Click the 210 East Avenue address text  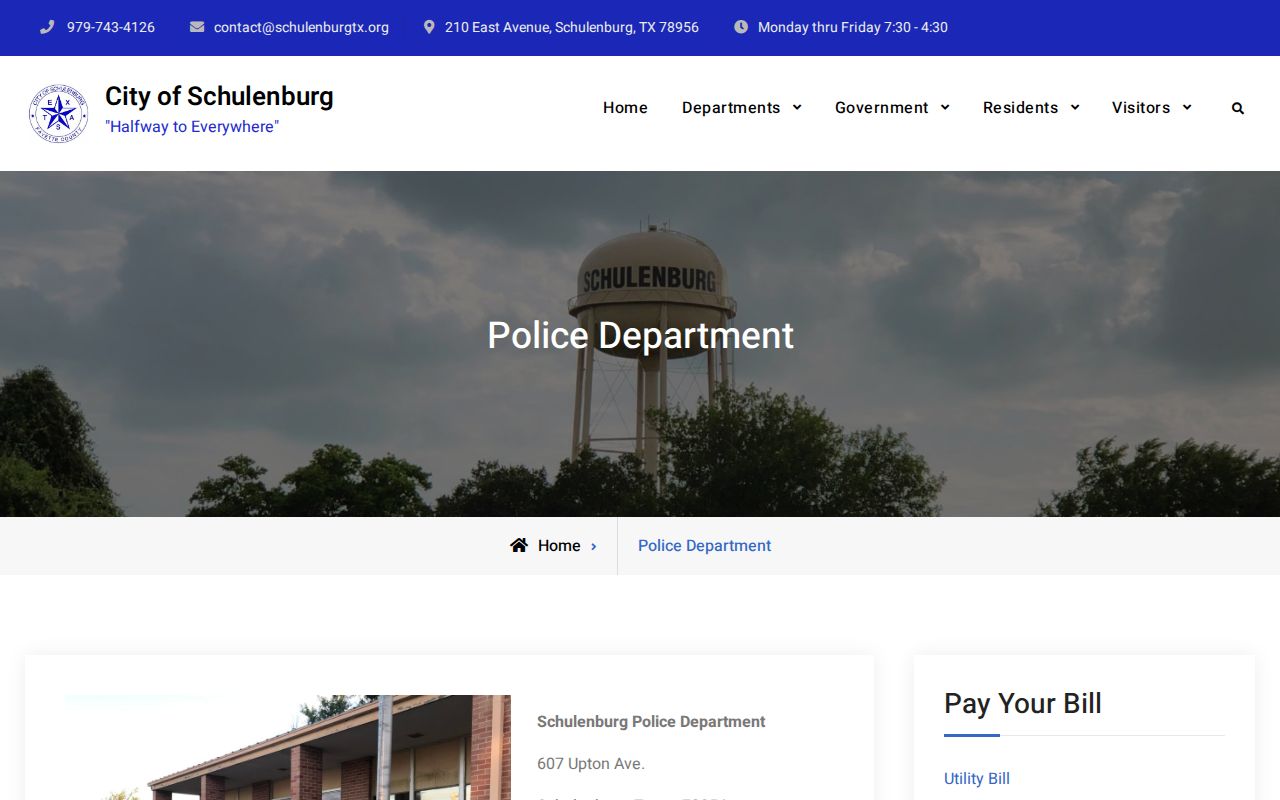point(572,27)
